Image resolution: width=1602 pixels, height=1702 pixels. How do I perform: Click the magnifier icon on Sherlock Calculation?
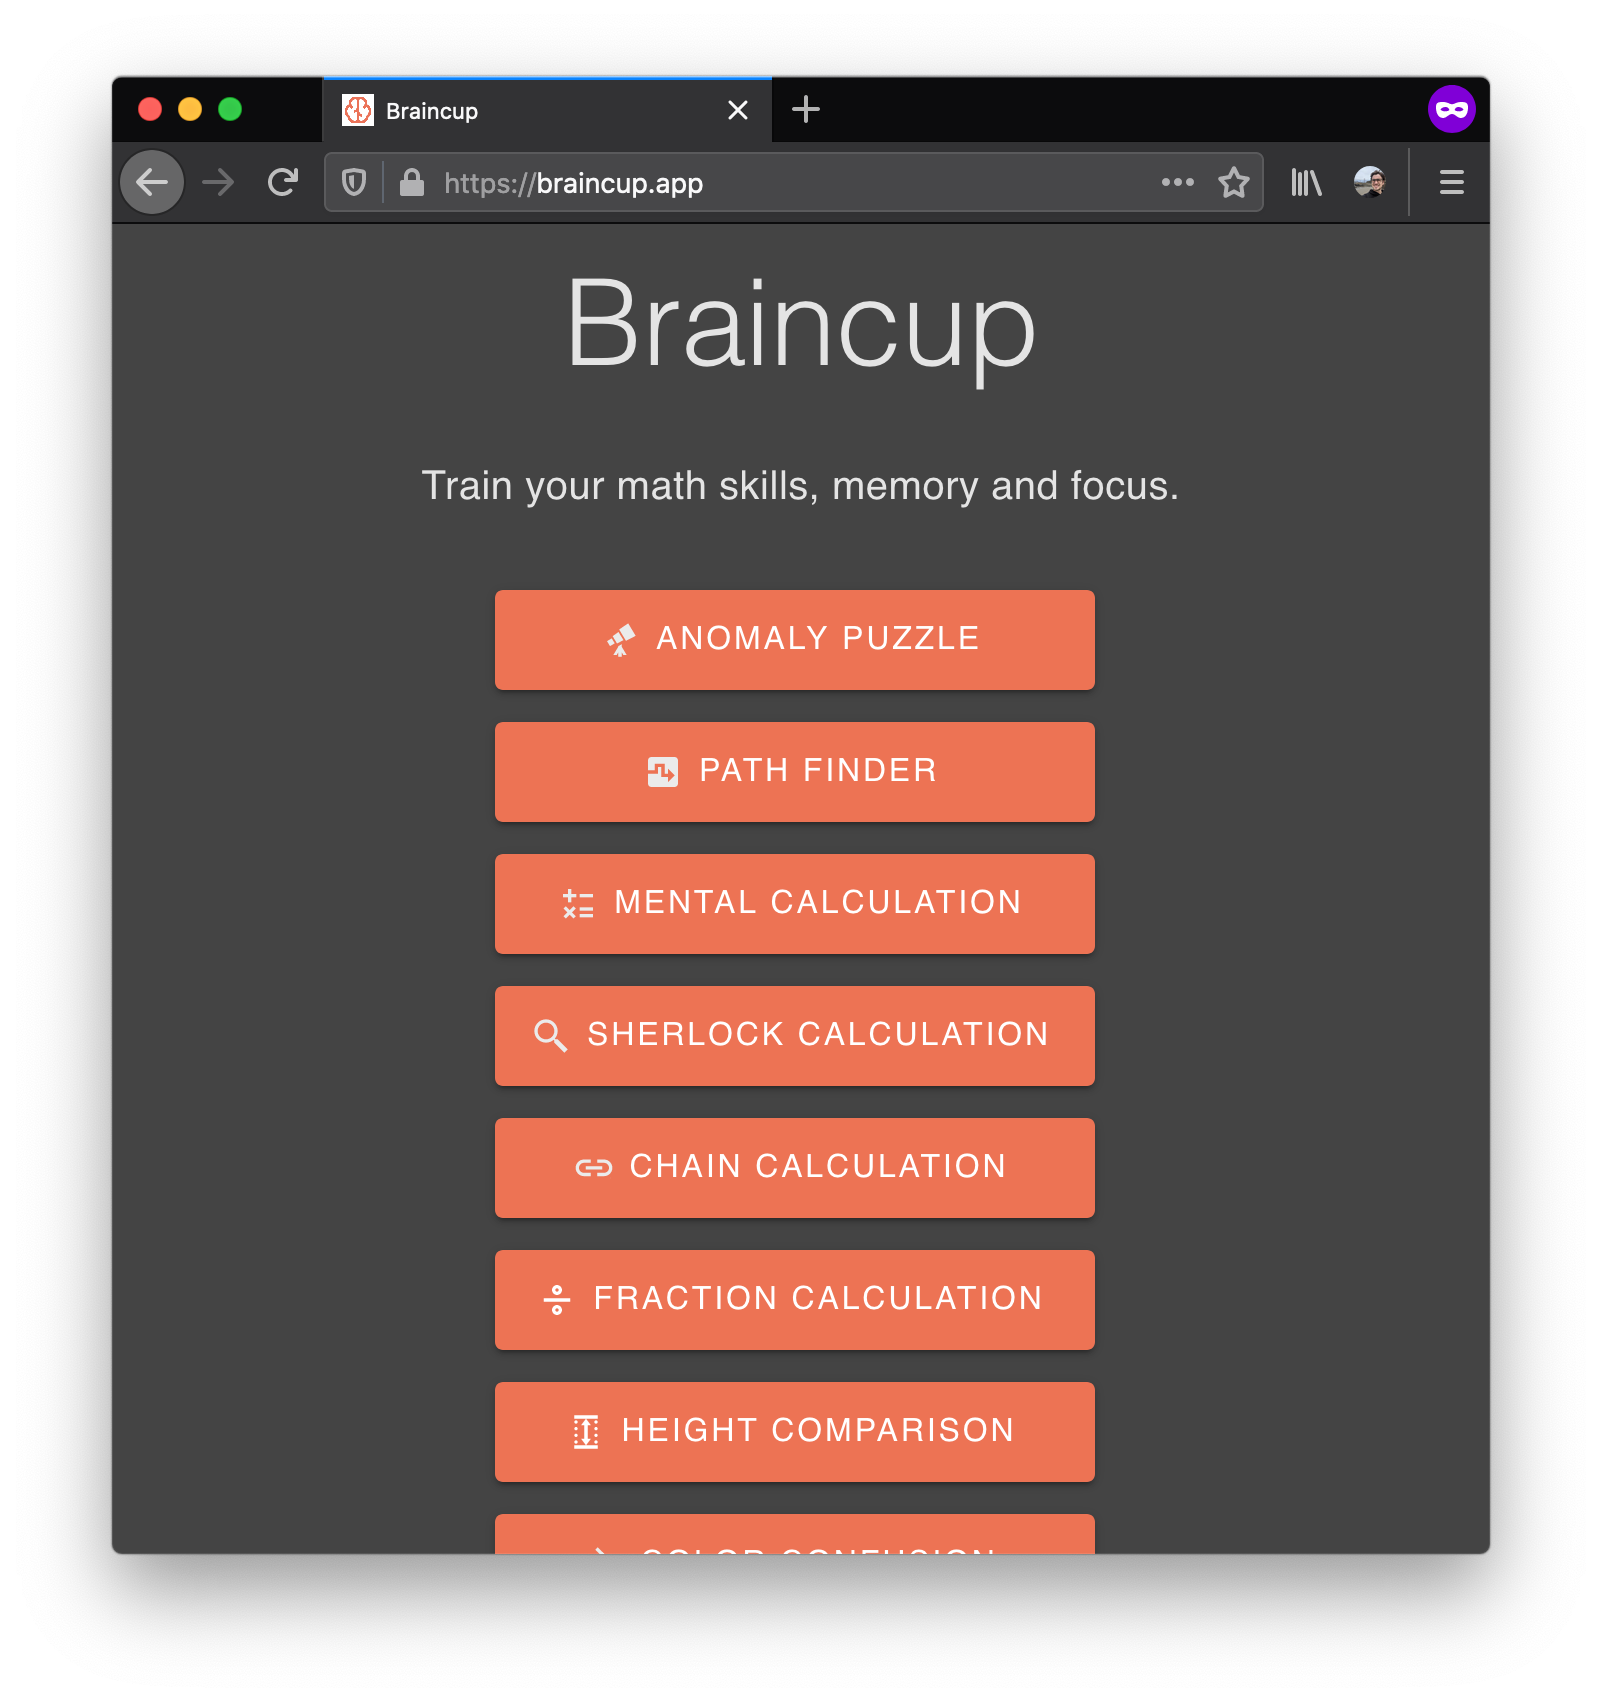coord(551,1036)
